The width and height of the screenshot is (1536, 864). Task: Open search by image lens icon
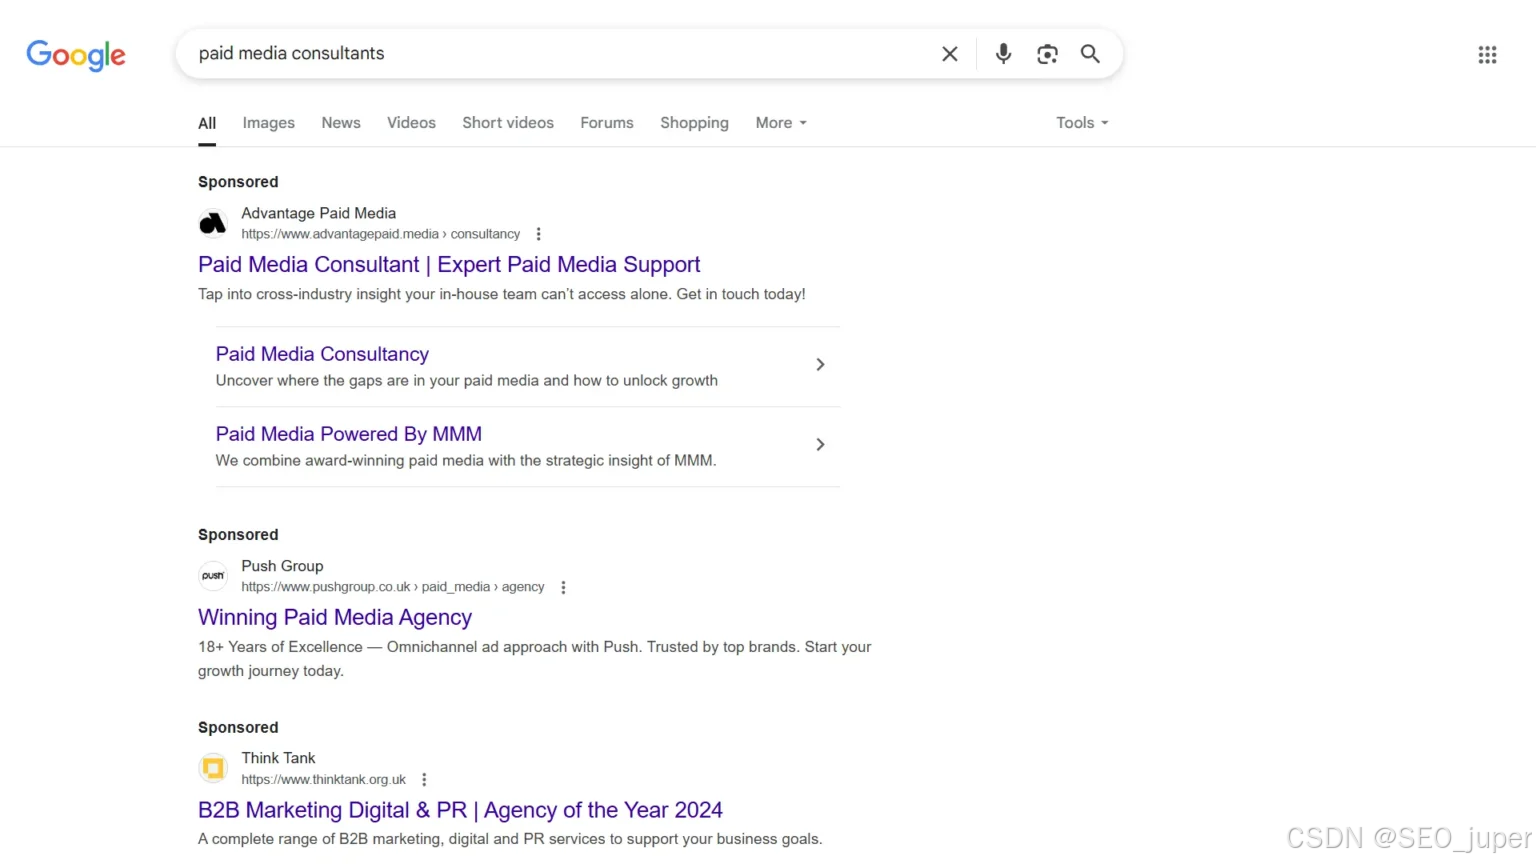pyautogui.click(x=1047, y=54)
